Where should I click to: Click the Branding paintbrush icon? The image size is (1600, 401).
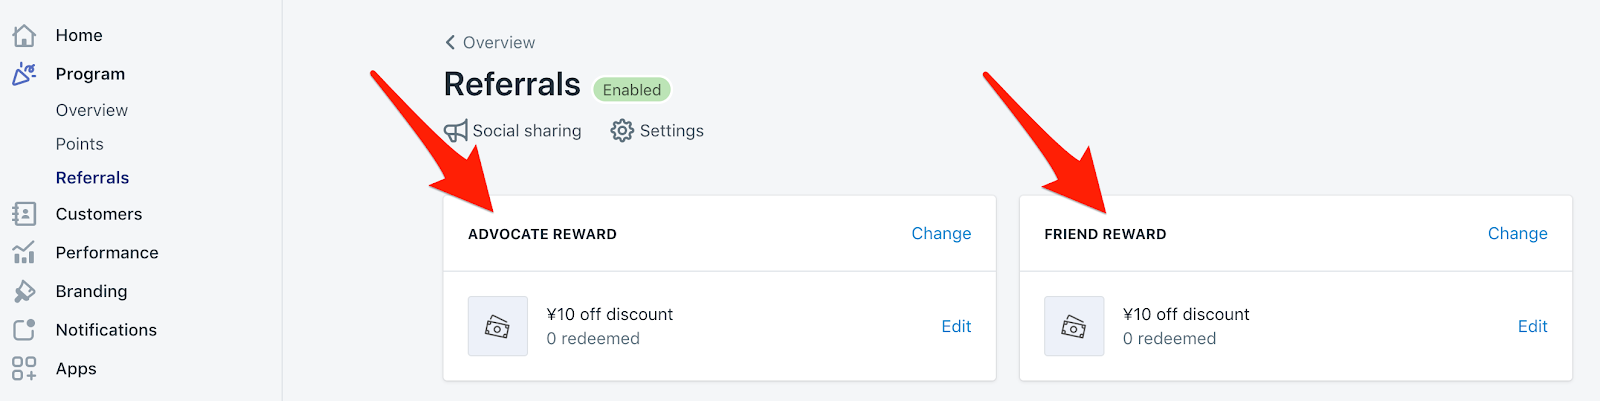click(24, 291)
